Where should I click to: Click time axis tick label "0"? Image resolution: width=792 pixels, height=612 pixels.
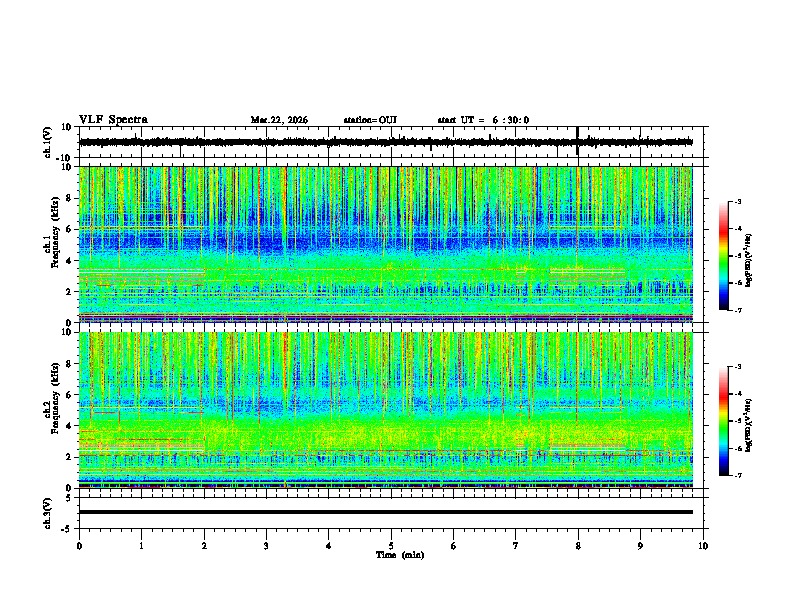click(79, 546)
